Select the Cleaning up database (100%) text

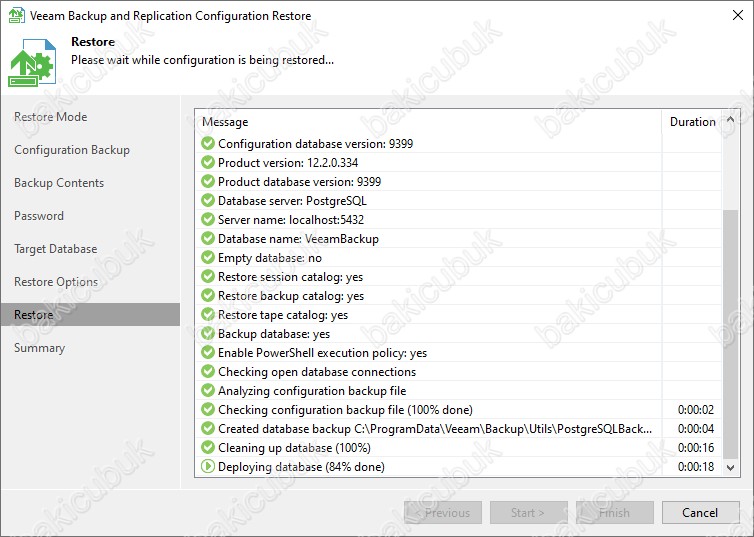click(x=294, y=448)
